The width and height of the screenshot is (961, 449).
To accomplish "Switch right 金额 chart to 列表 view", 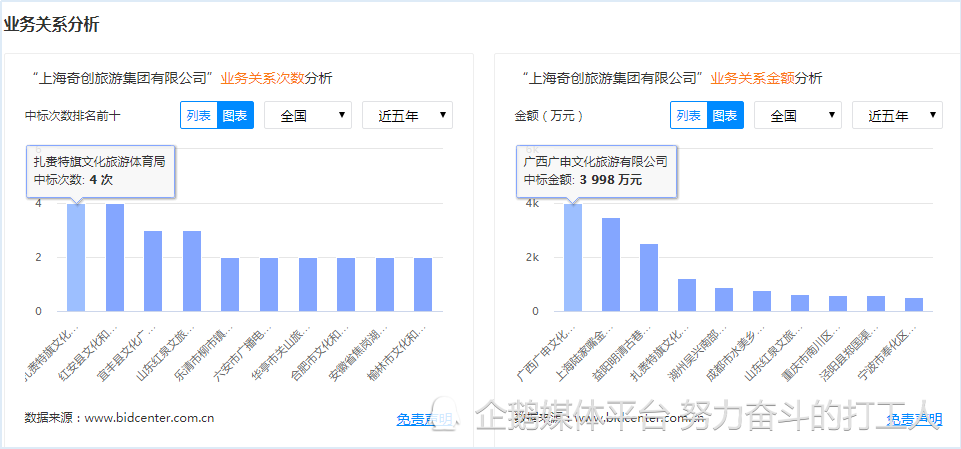I will click(688, 115).
